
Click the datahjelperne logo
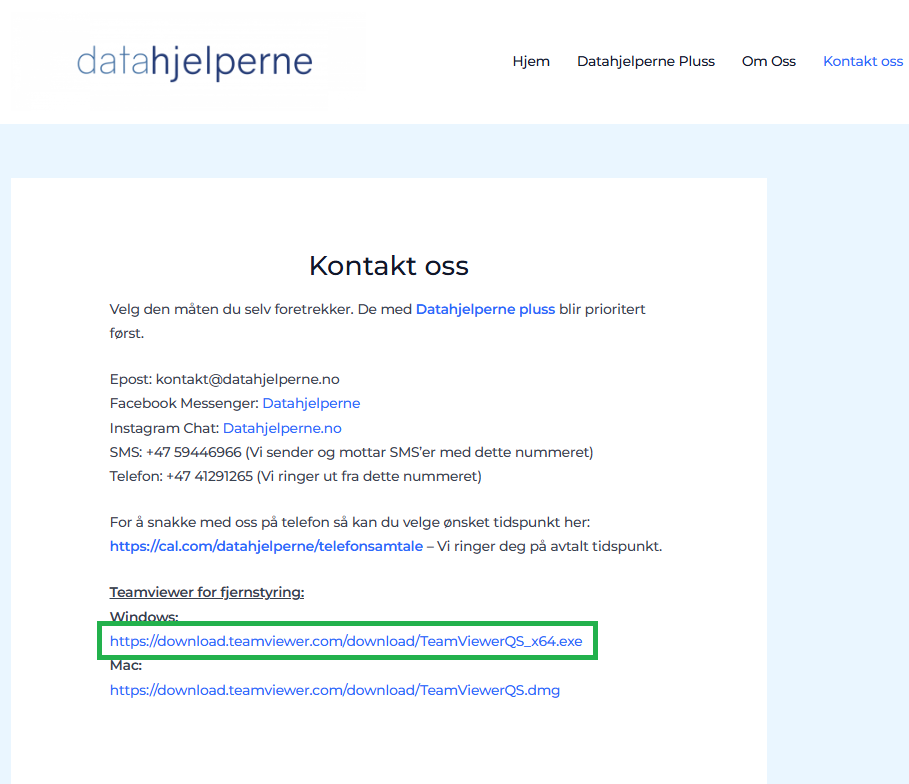point(194,62)
